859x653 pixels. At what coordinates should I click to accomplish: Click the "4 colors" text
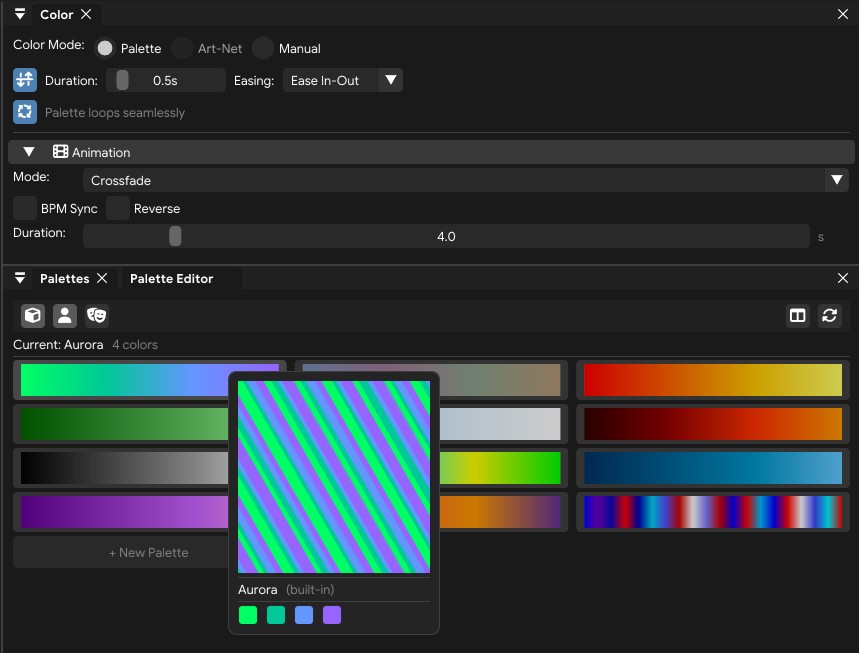135,345
